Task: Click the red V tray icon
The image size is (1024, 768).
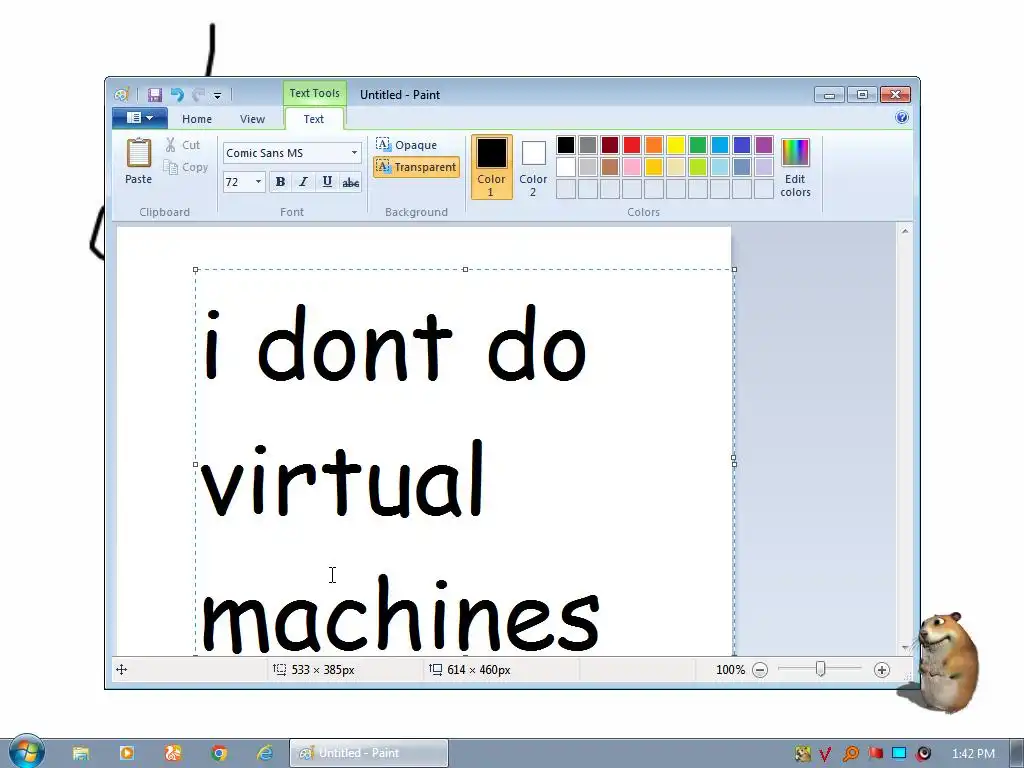Action: click(825, 754)
